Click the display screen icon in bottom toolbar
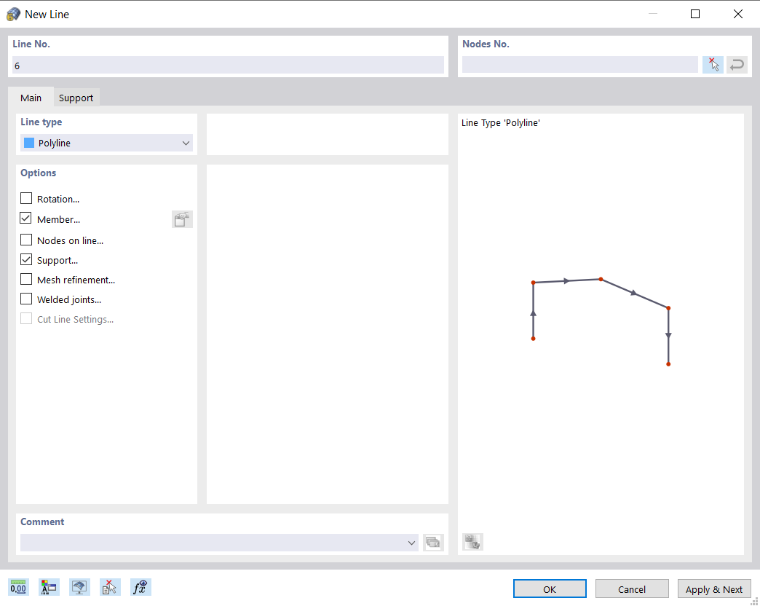Screen dimensions: 760x606 click(x=79, y=588)
